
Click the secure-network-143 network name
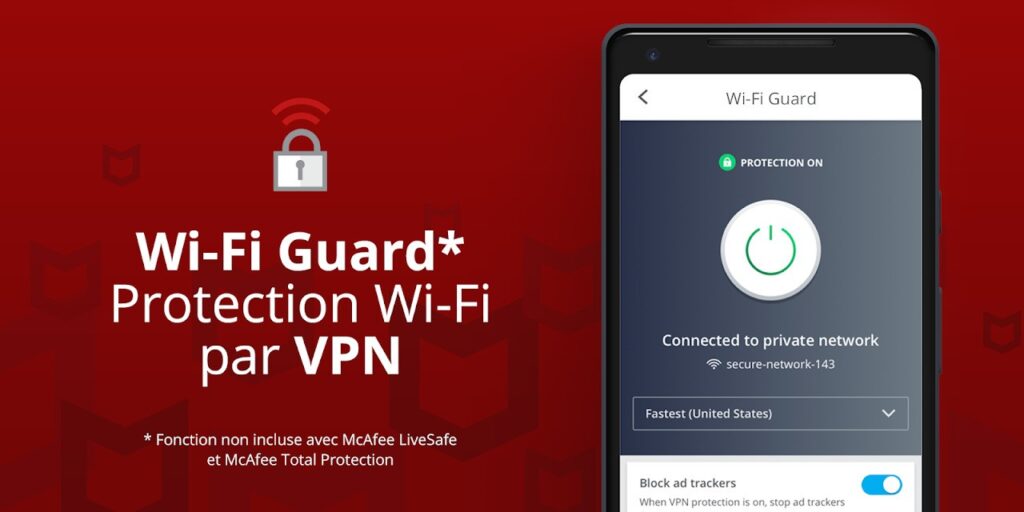[780, 364]
